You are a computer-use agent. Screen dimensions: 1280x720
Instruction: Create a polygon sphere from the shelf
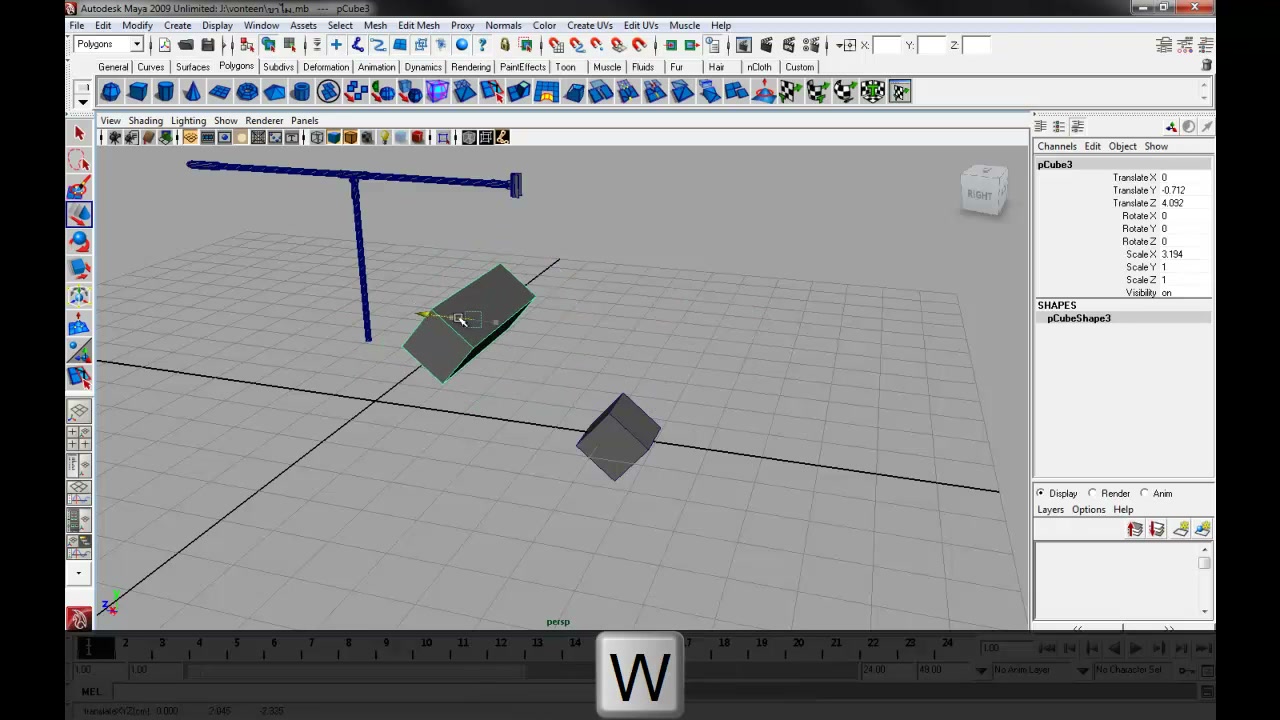point(111,92)
